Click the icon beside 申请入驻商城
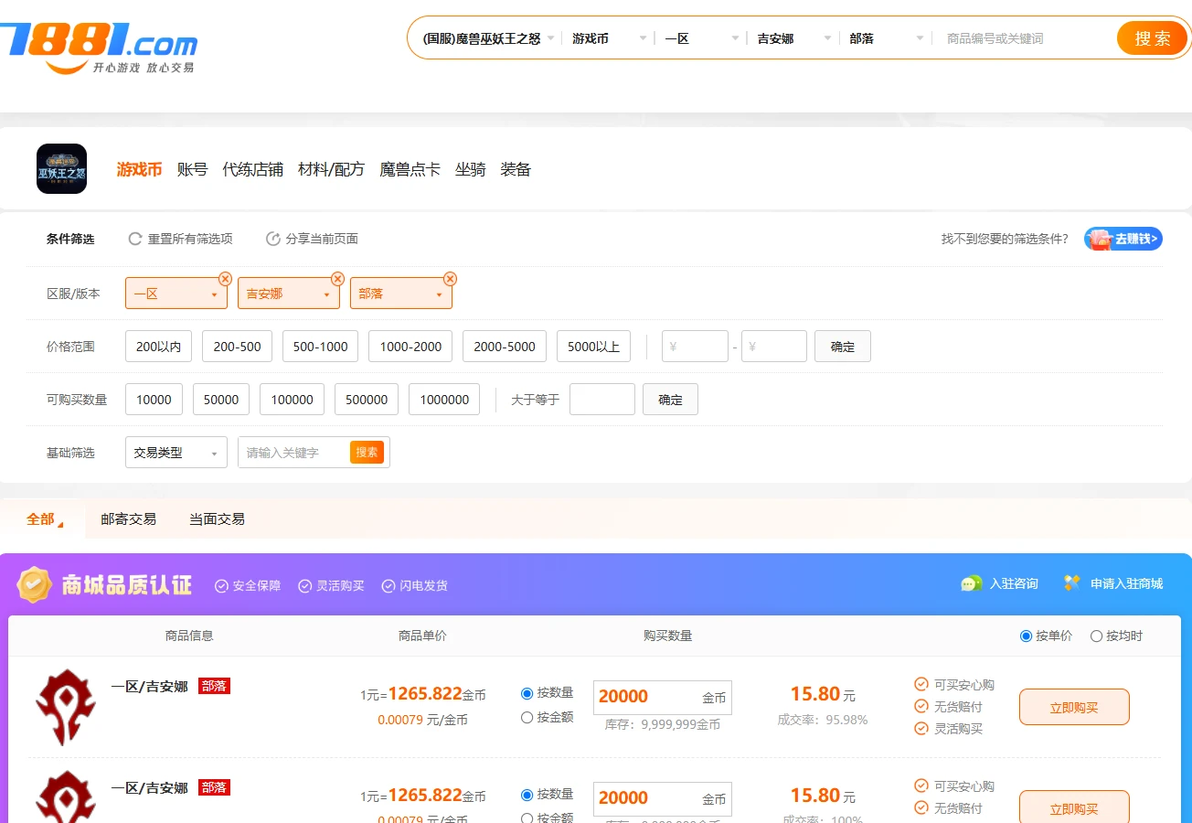1192x823 pixels. pyautogui.click(x=1072, y=584)
